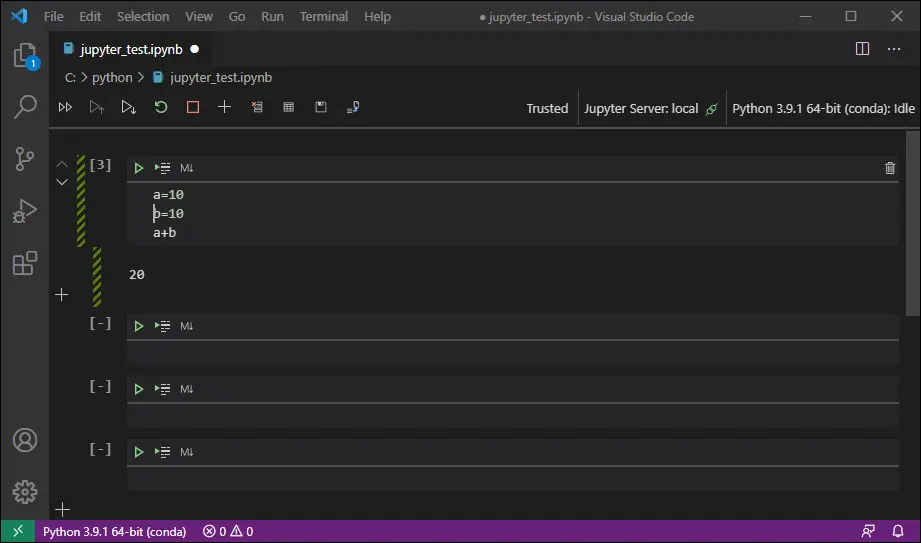The height and width of the screenshot is (543, 921).
Task: Move cell [3] down with arrow
Action: coord(62,182)
